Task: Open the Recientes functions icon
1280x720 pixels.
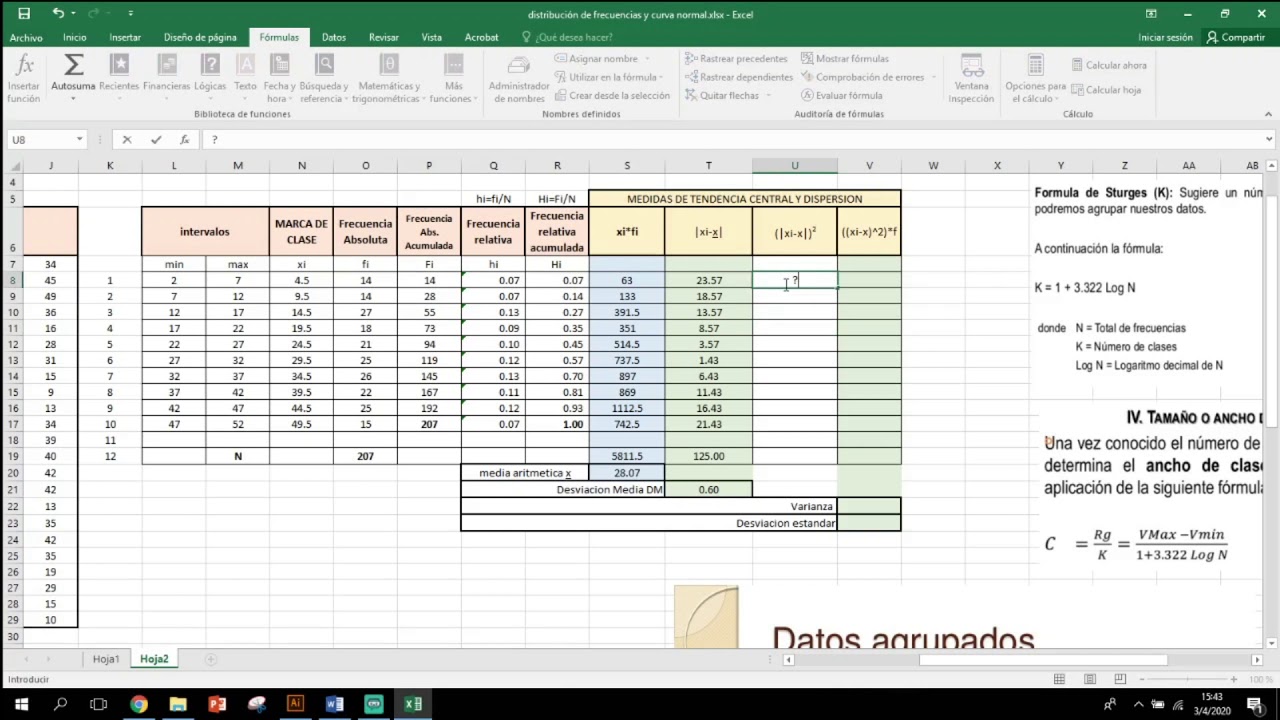Action: click(119, 66)
